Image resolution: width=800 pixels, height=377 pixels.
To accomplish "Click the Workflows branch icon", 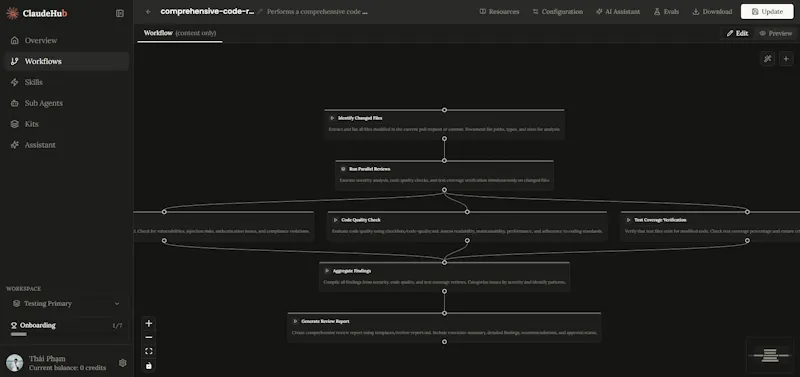I will click(15, 61).
